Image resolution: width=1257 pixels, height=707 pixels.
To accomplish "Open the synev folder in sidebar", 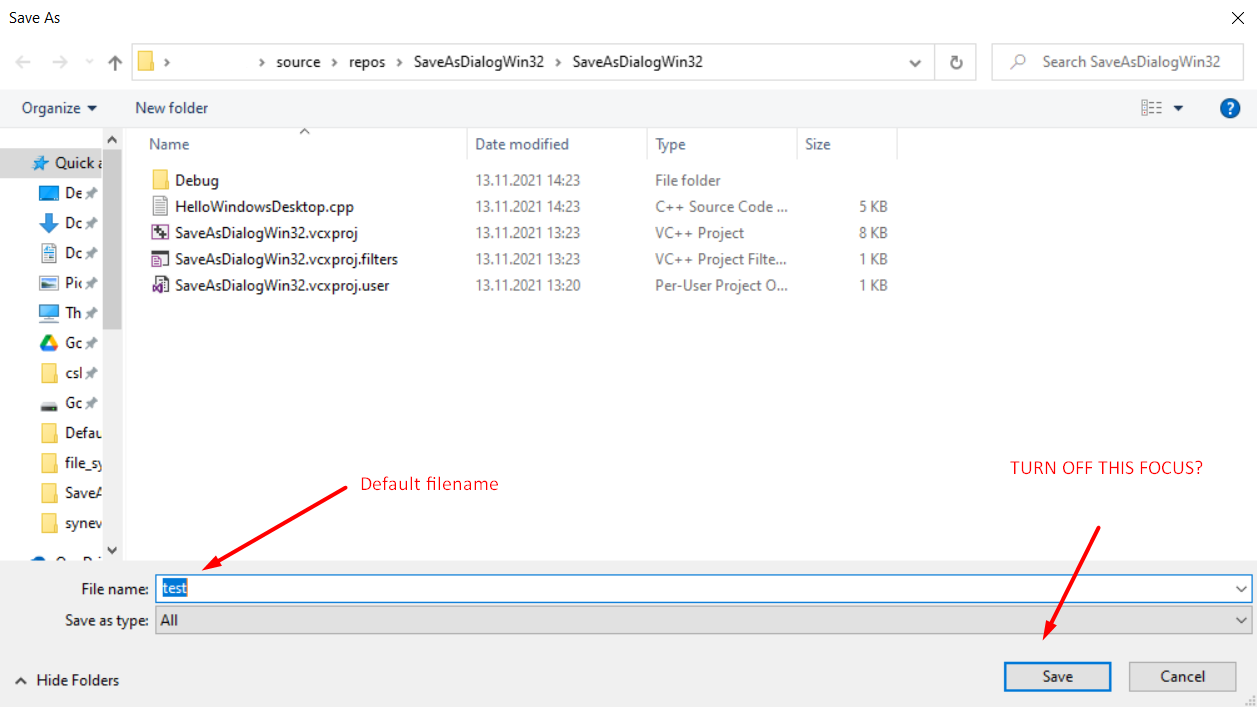I will (49, 523).
